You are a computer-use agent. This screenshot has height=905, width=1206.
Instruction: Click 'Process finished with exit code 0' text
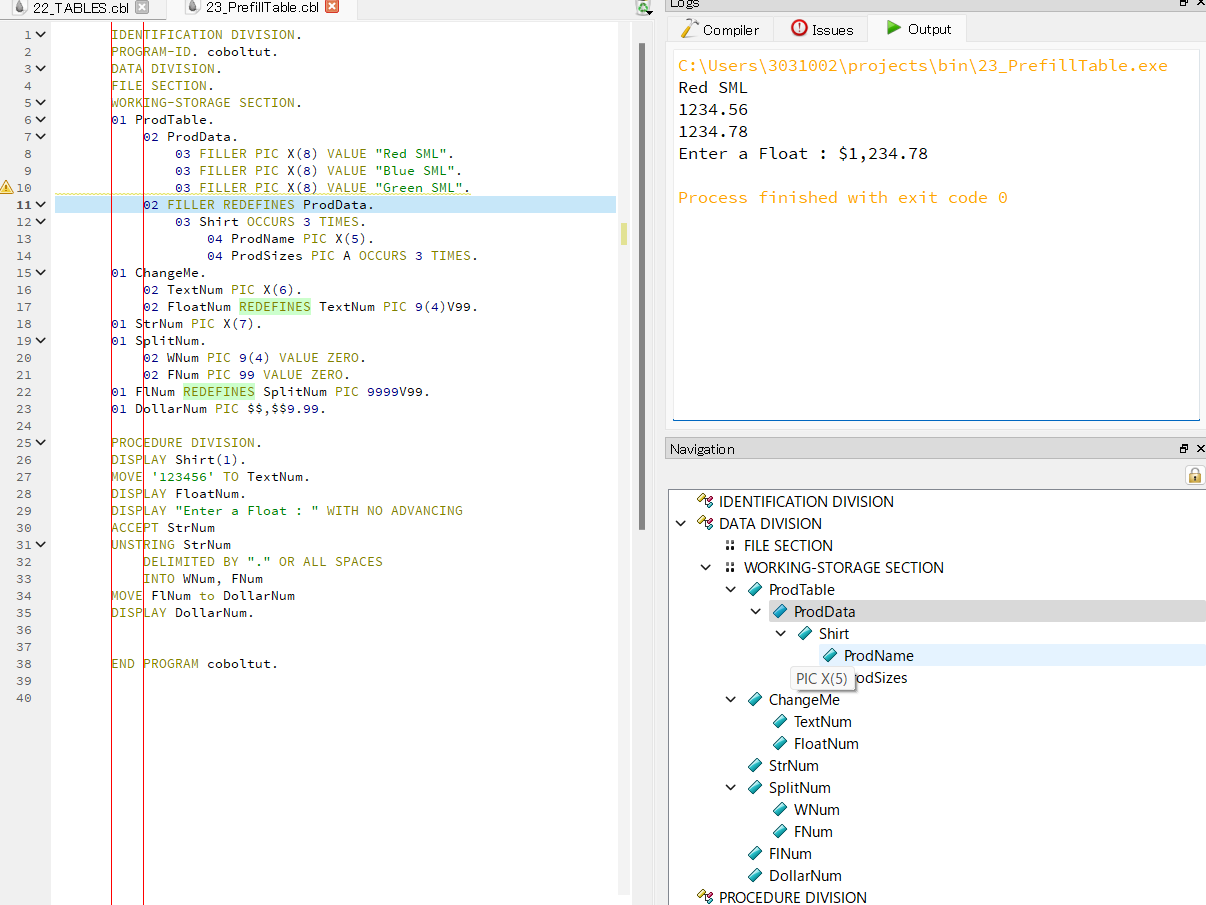click(x=842, y=197)
